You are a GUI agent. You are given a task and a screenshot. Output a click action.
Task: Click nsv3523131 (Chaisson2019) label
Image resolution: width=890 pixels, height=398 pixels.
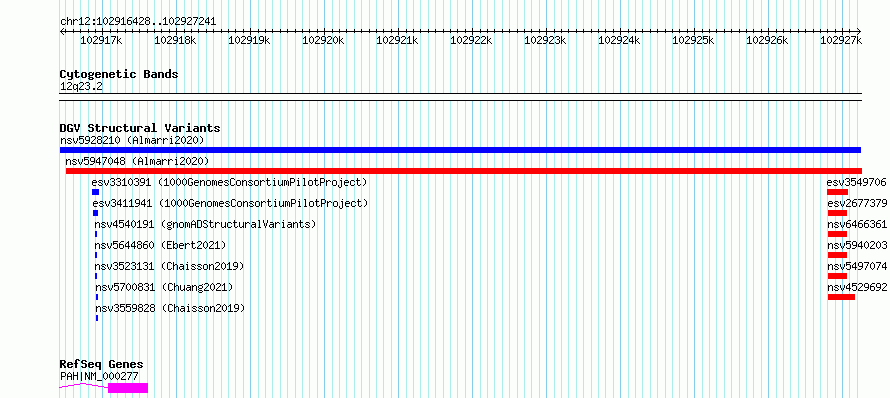coord(169,266)
